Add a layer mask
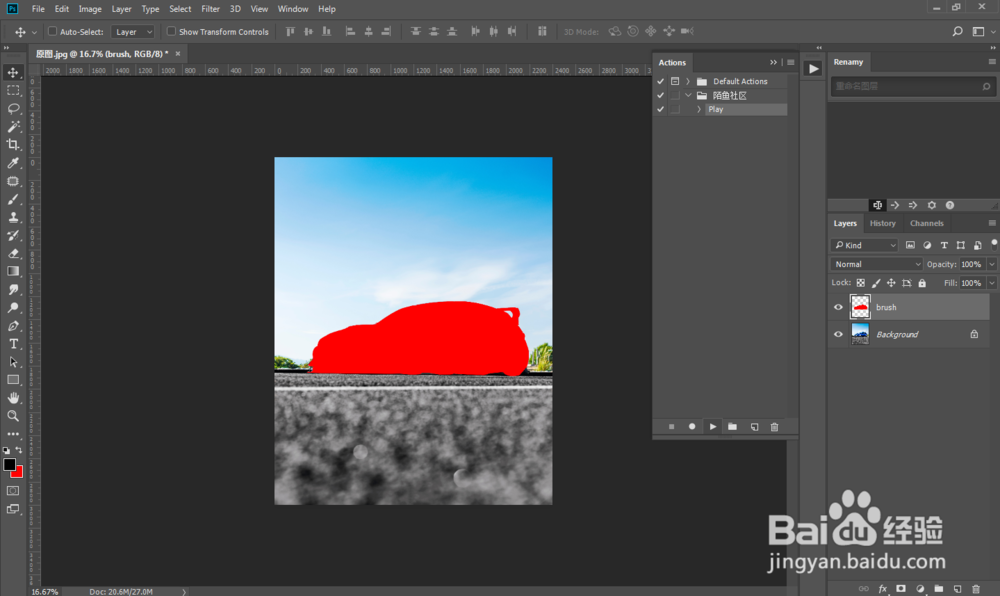Image resolution: width=1000 pixels, height=596 pixels. click(x=901, y=589)
